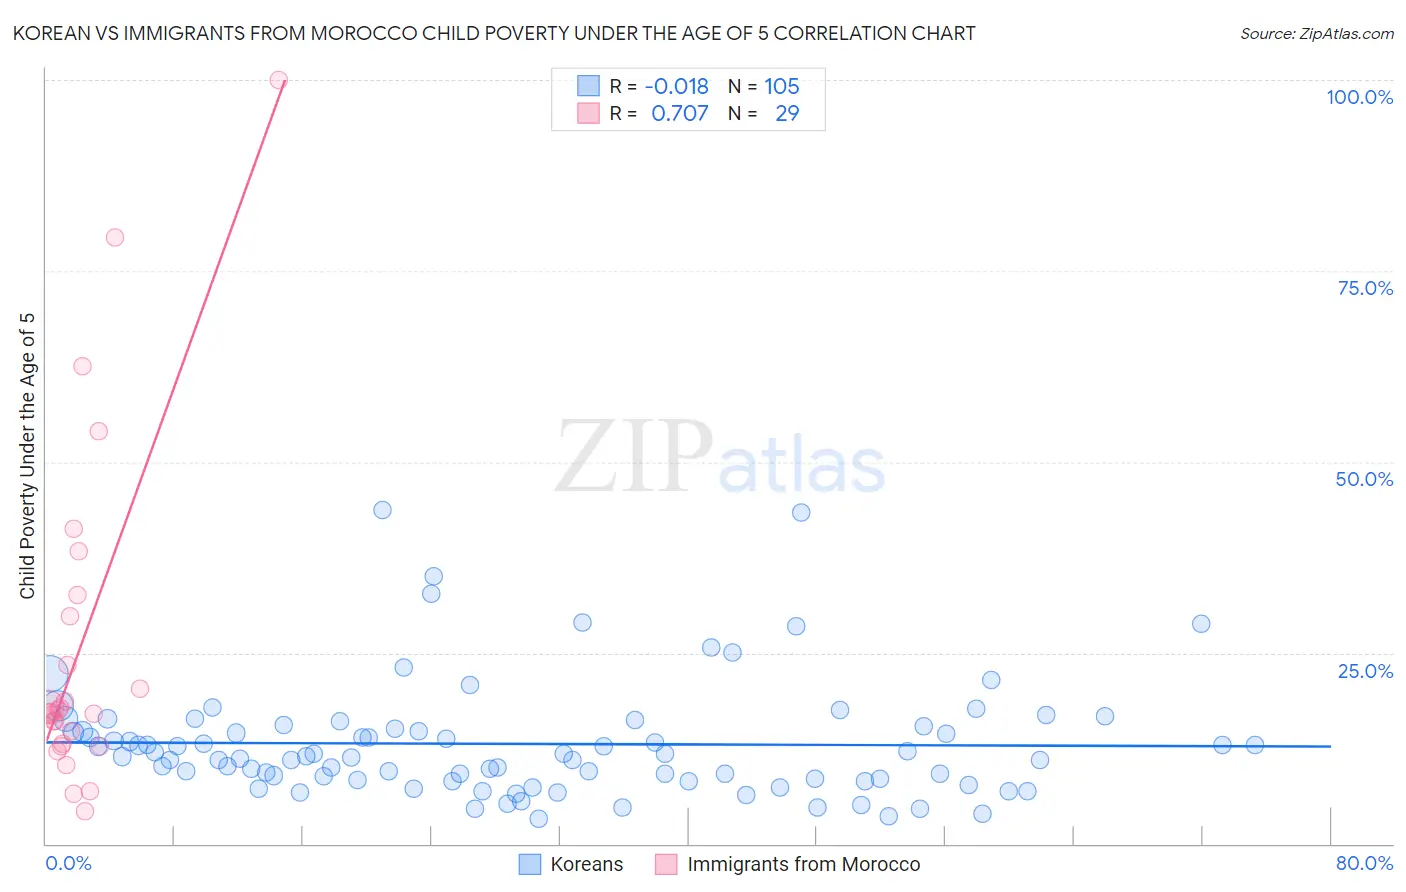The height and width of the screenshot is (892, 1406).
Task: Click the Child Poverty y-axis title
Action: point(27,456)
